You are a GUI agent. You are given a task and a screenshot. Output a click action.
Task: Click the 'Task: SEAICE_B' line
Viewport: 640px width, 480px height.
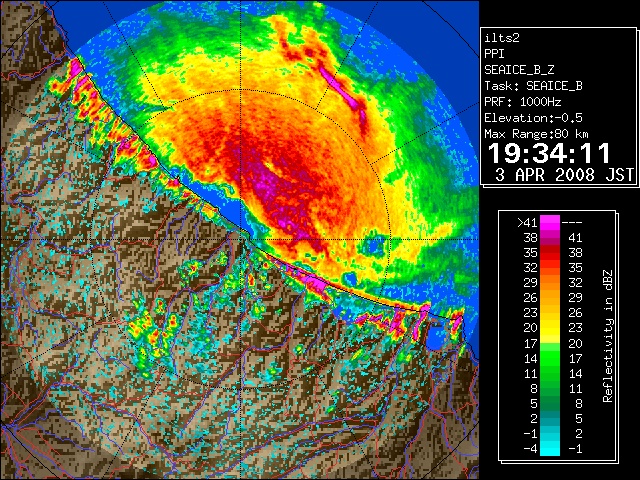click(533, 86)
